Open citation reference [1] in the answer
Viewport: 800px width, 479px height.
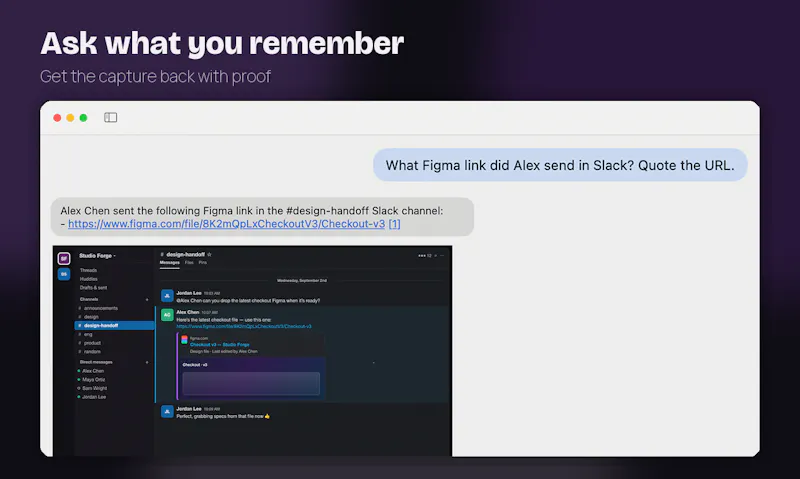click(394, 223)
